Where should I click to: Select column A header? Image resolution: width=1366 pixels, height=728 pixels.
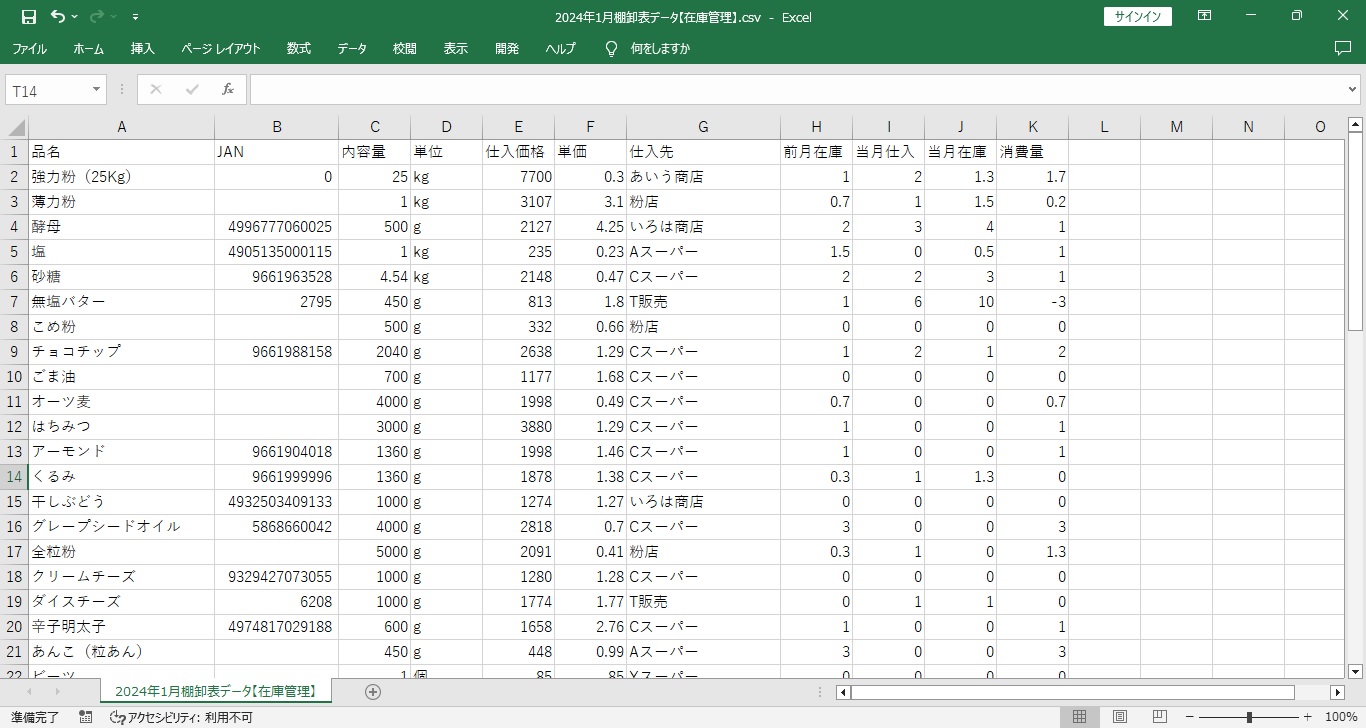pyautogui.click(x=121, y=127)
